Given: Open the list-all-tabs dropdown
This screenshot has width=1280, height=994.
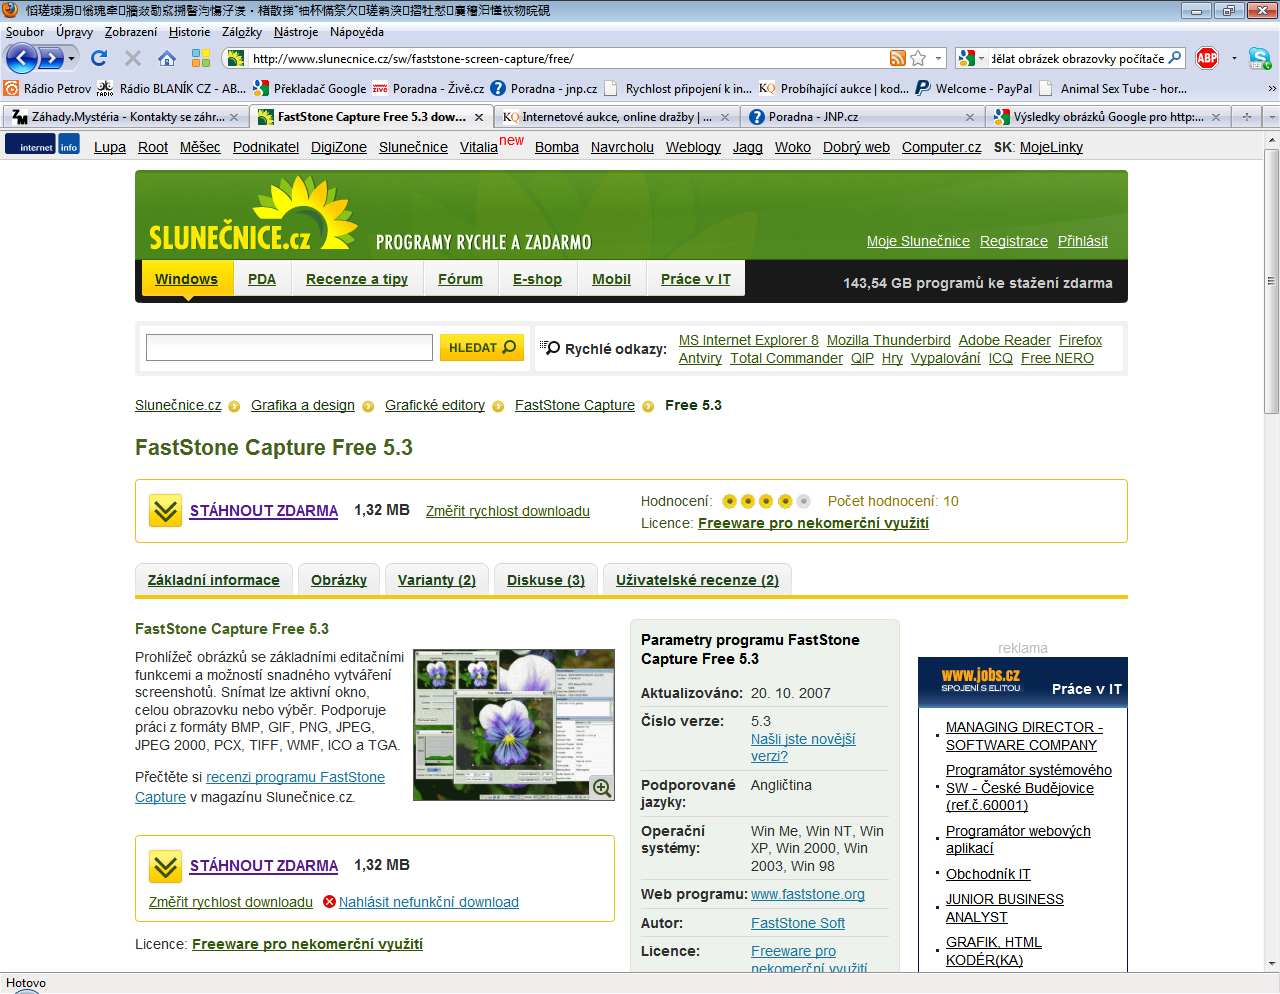Looking at the screenshot, I should [x=1271, y=117].
